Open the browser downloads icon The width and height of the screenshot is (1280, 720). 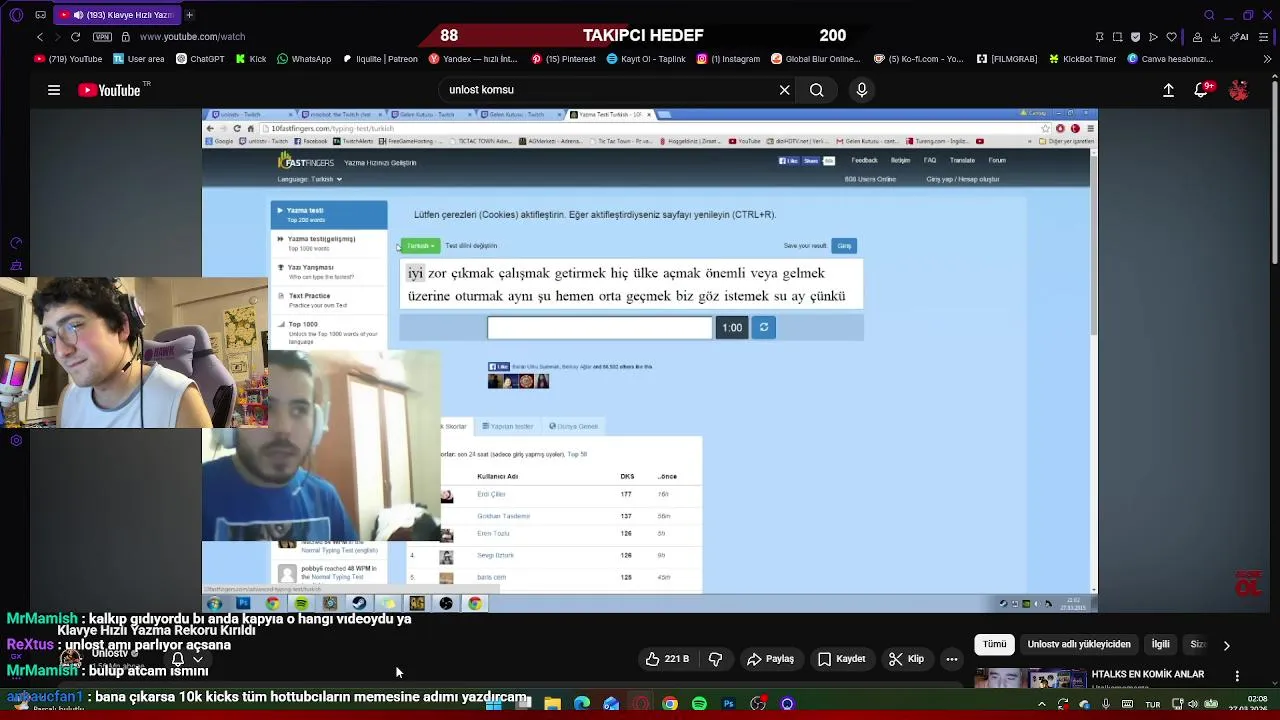tap(1215, 37)
